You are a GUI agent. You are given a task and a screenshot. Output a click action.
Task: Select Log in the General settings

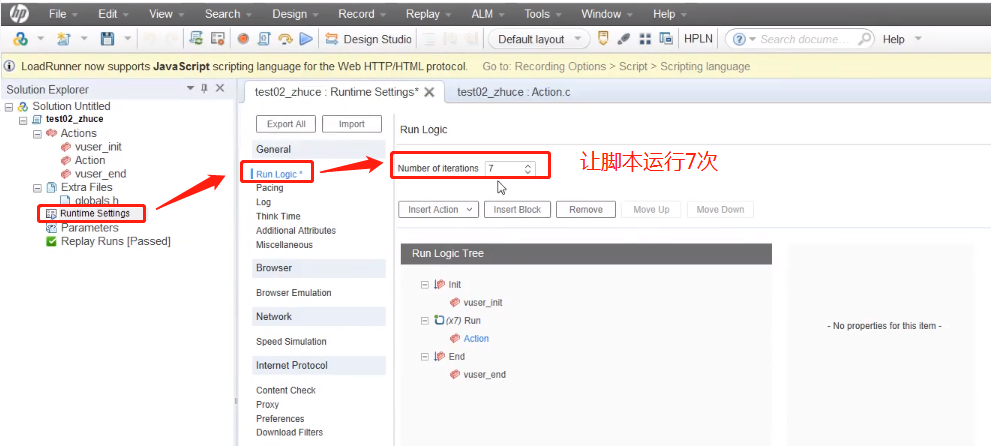tap(264, 202)
